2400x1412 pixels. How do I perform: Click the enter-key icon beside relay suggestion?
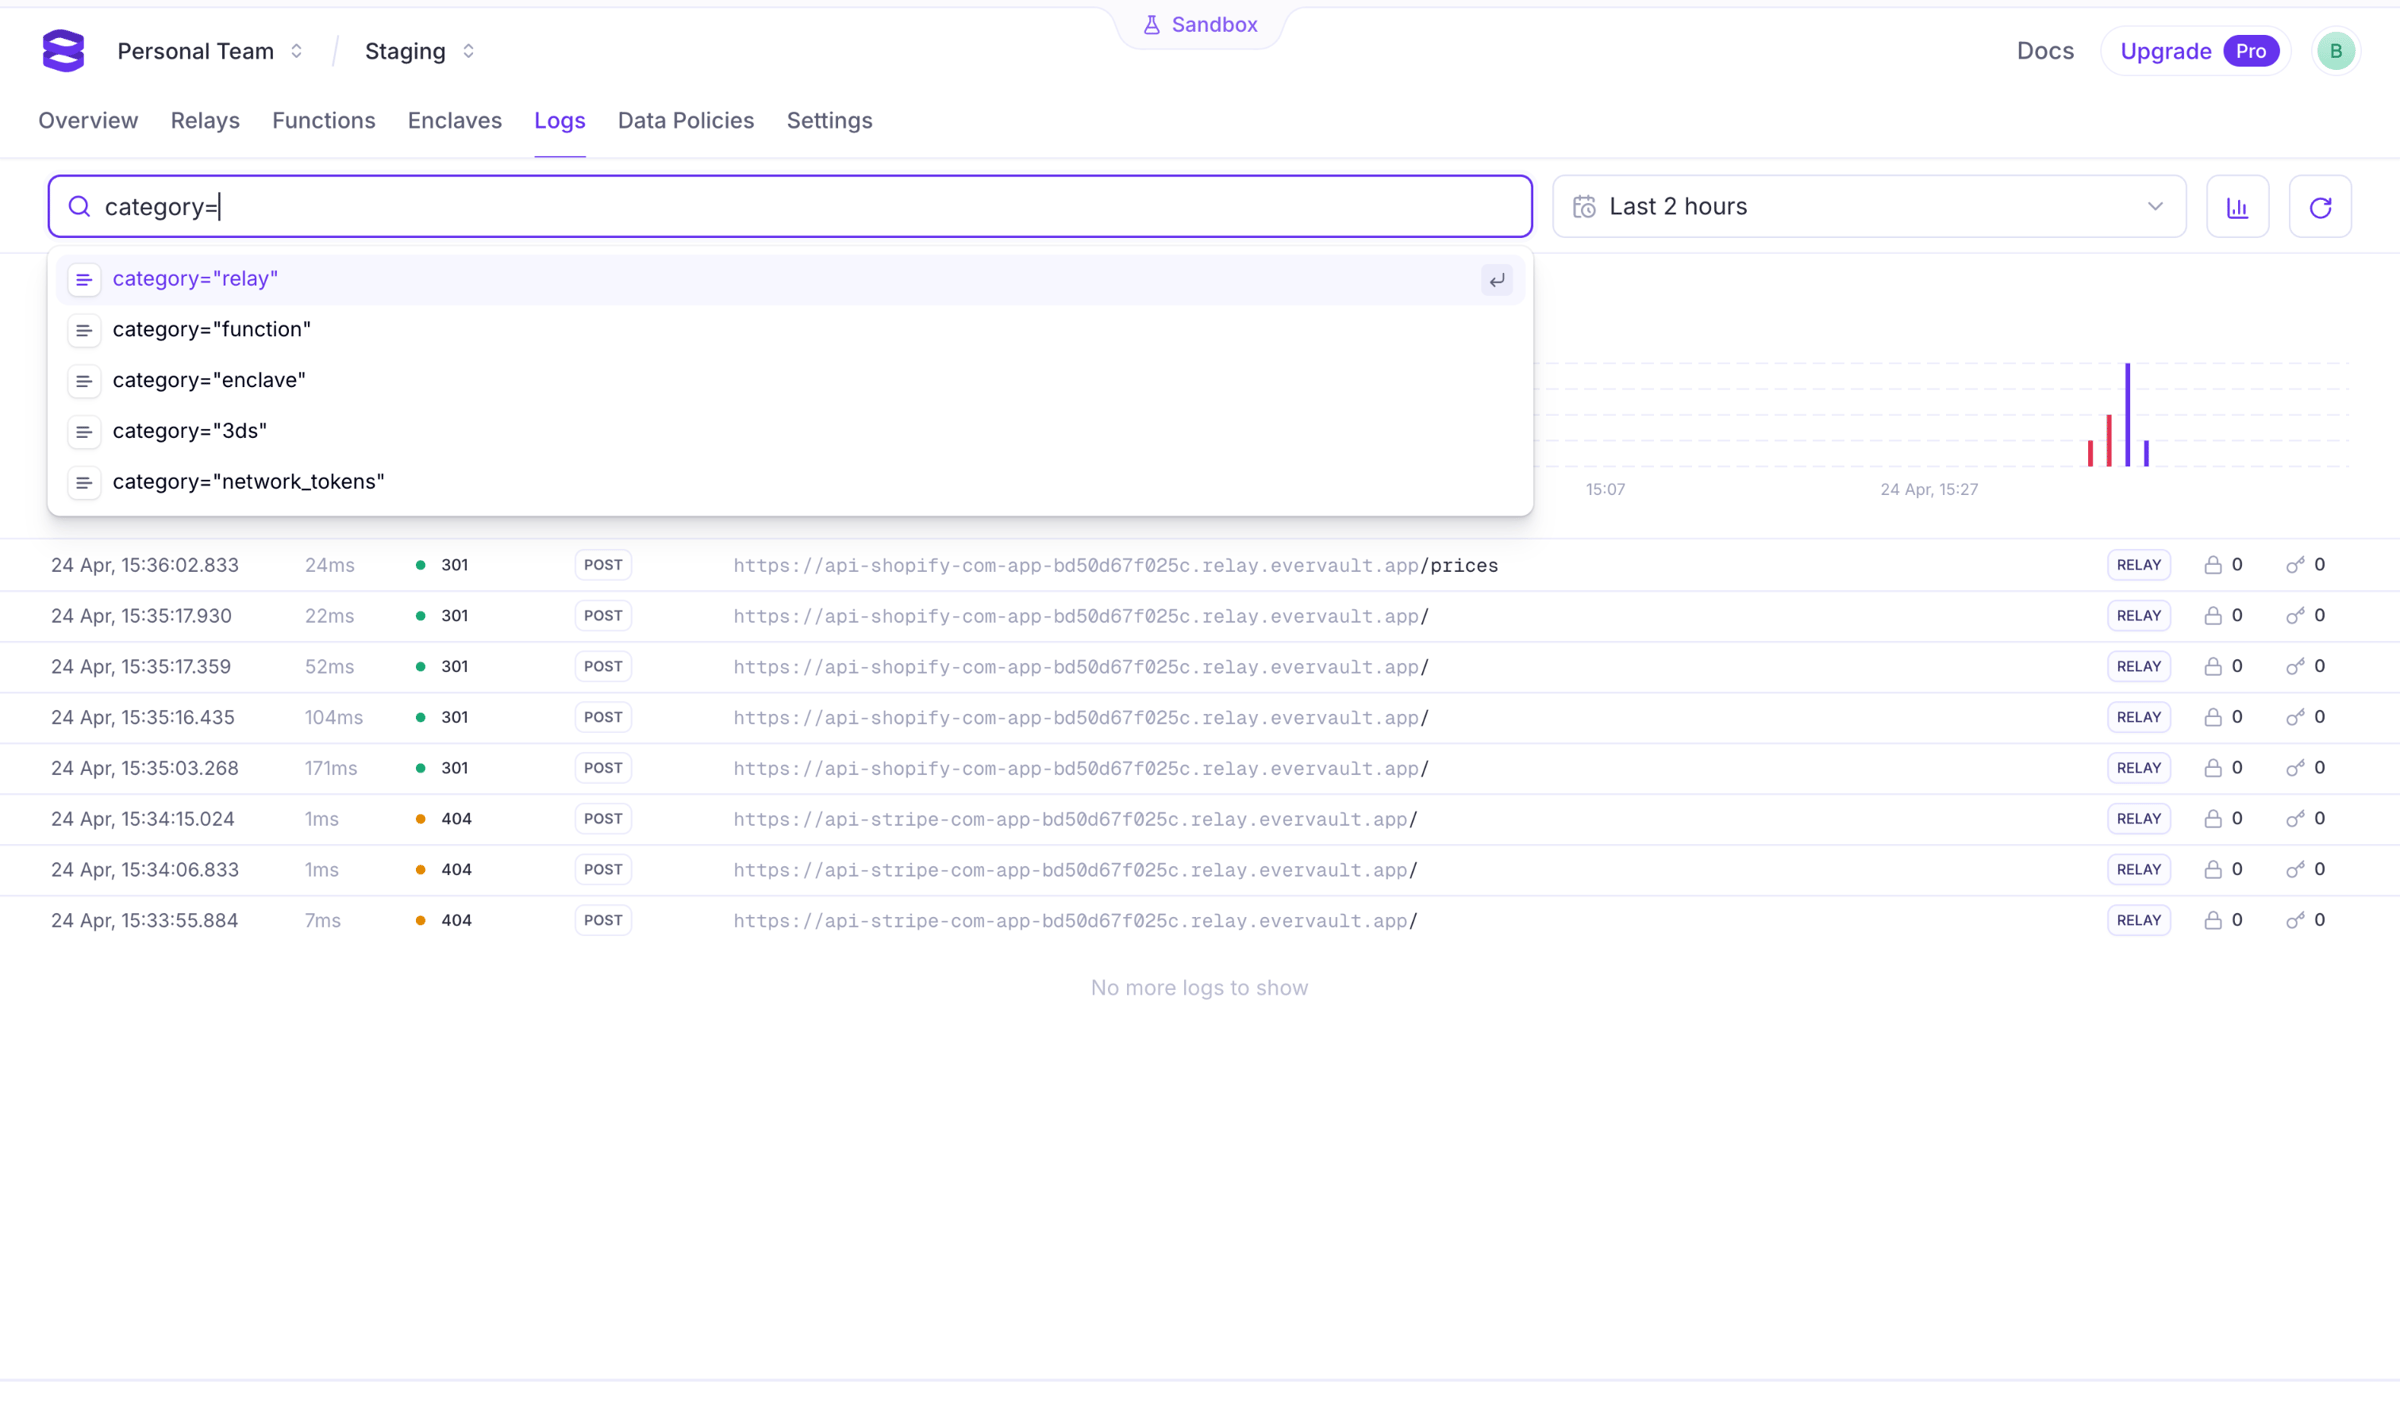coord(1496,280)
